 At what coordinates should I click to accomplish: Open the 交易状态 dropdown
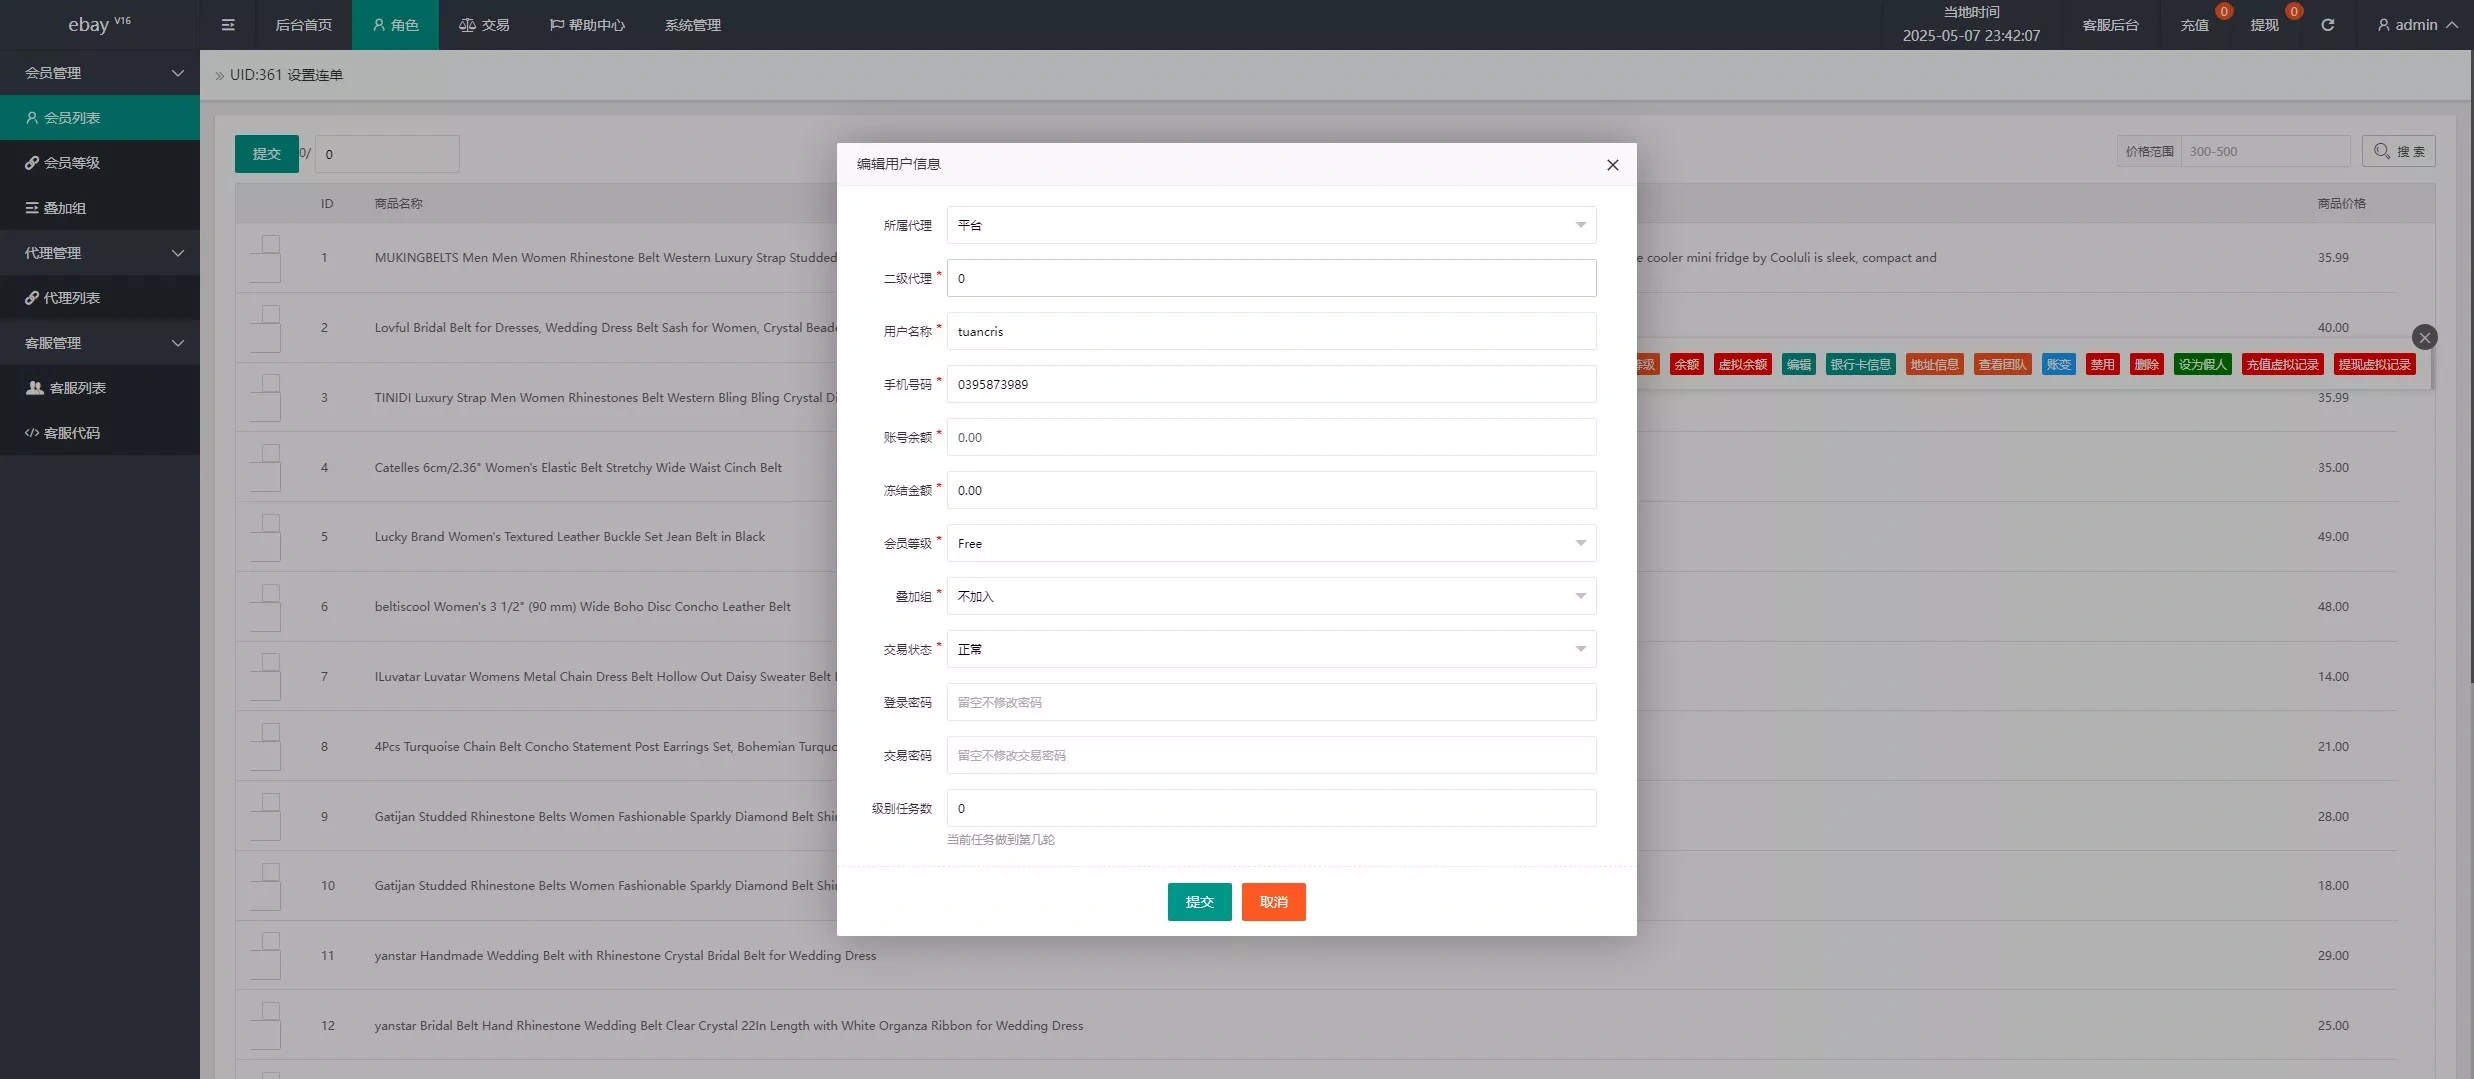pyautogui.click(x=1271, y=649)
